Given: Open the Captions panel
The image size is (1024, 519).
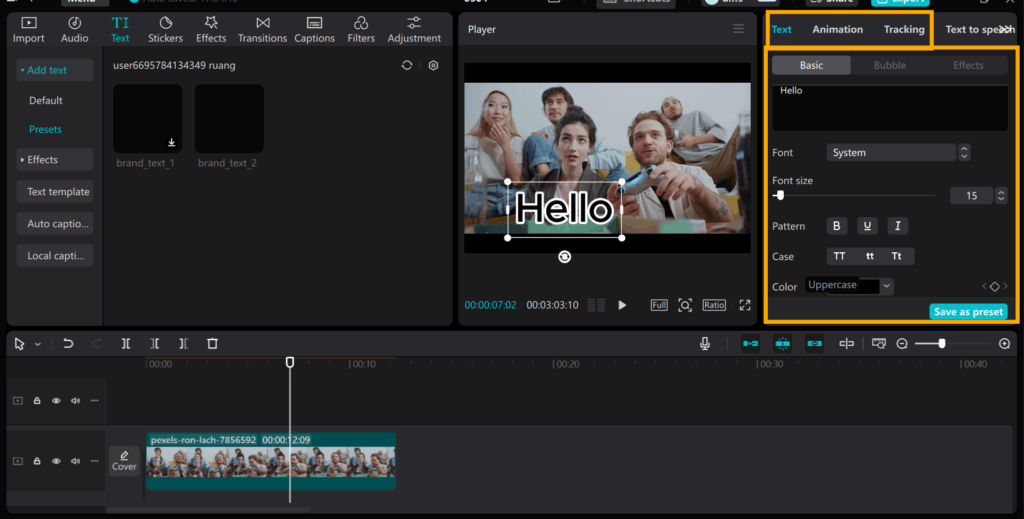Looking at the screenshot, I should tap(314, 30).
